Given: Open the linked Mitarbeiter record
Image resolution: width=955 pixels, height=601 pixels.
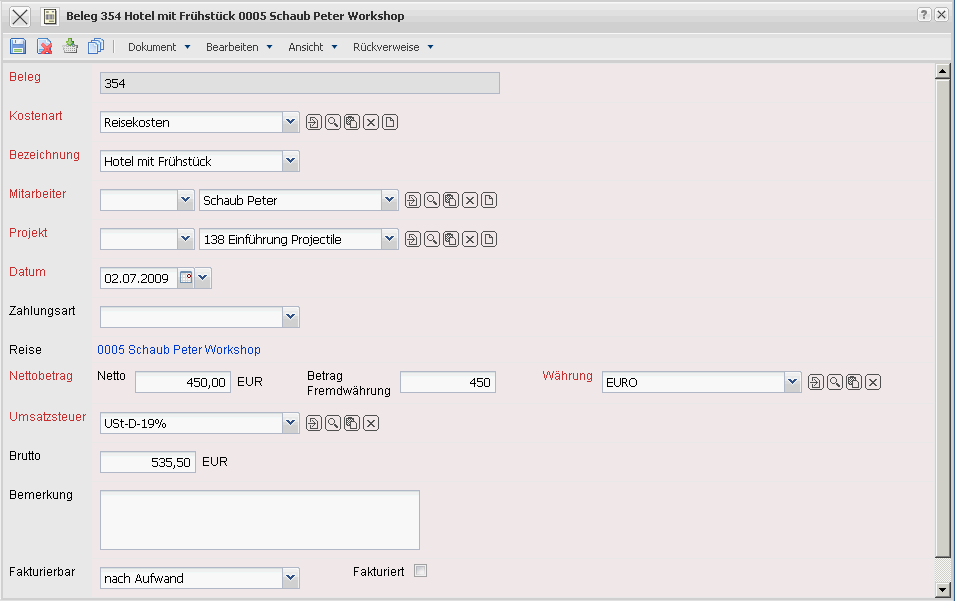Looking at the screenshot, I should pyautogui.click(x=413, y=200).
